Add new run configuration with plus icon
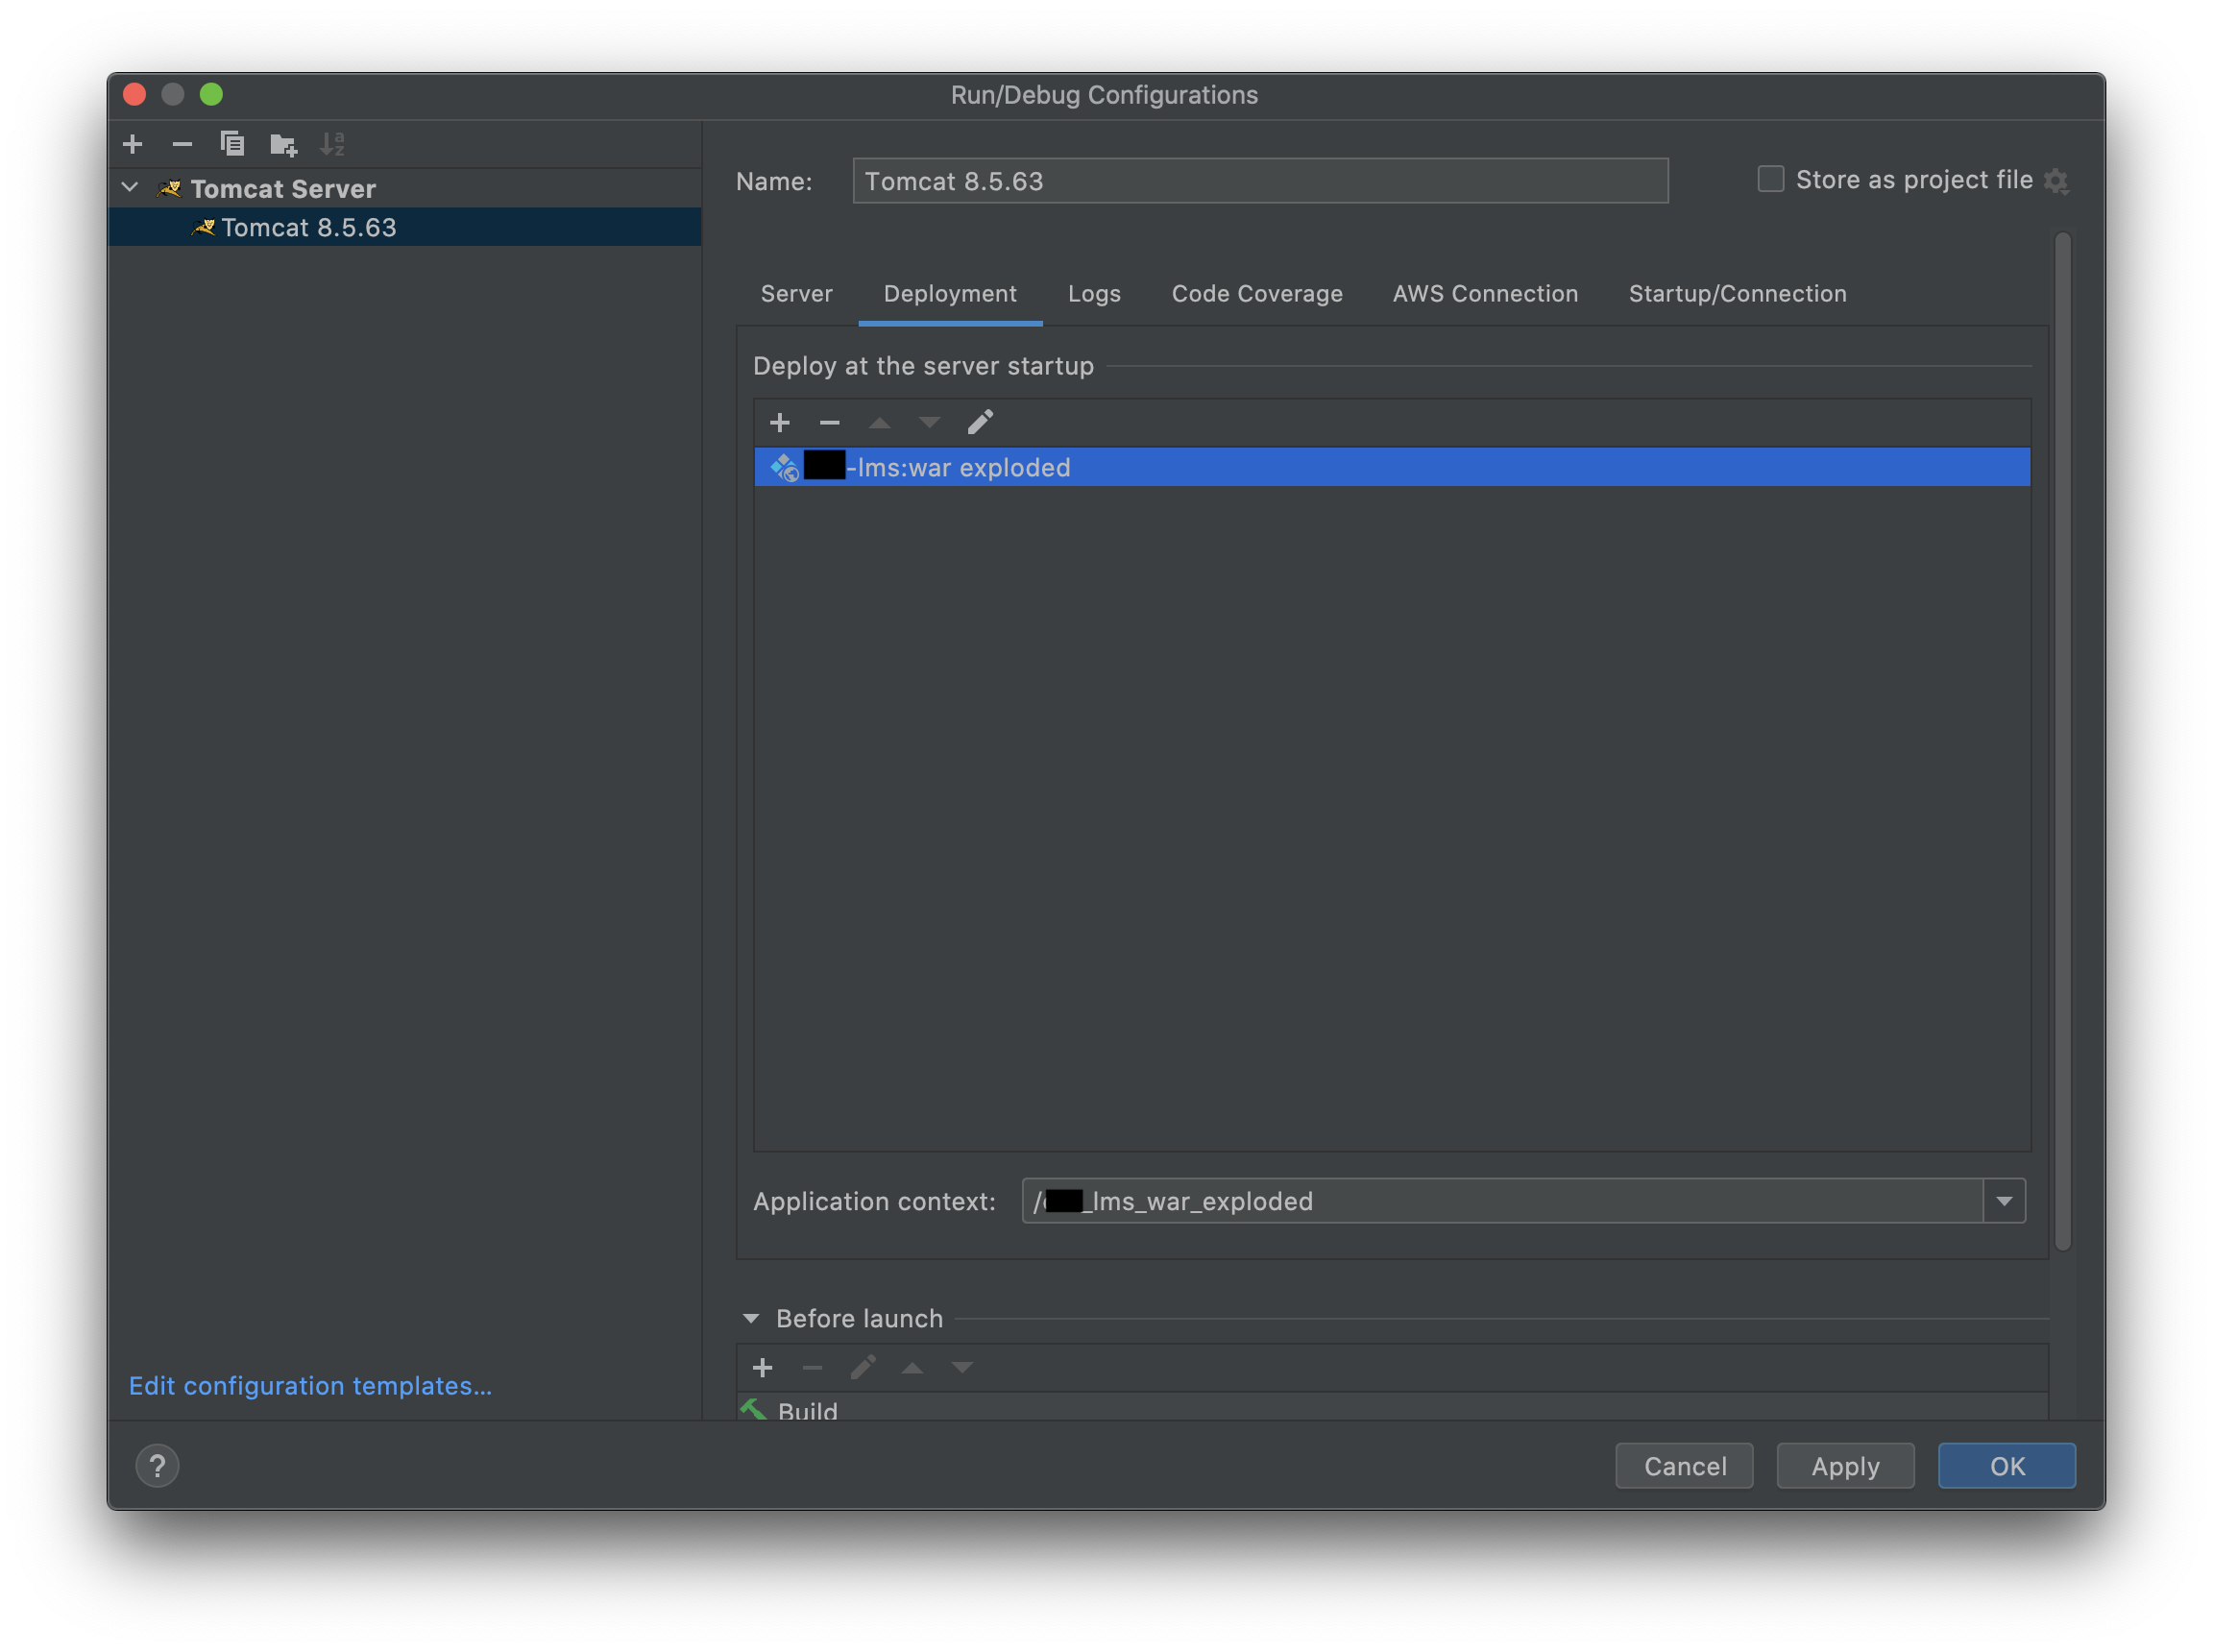Image resolution: width=2213 pixels, height=1652 pixels. tap(132, 144)
